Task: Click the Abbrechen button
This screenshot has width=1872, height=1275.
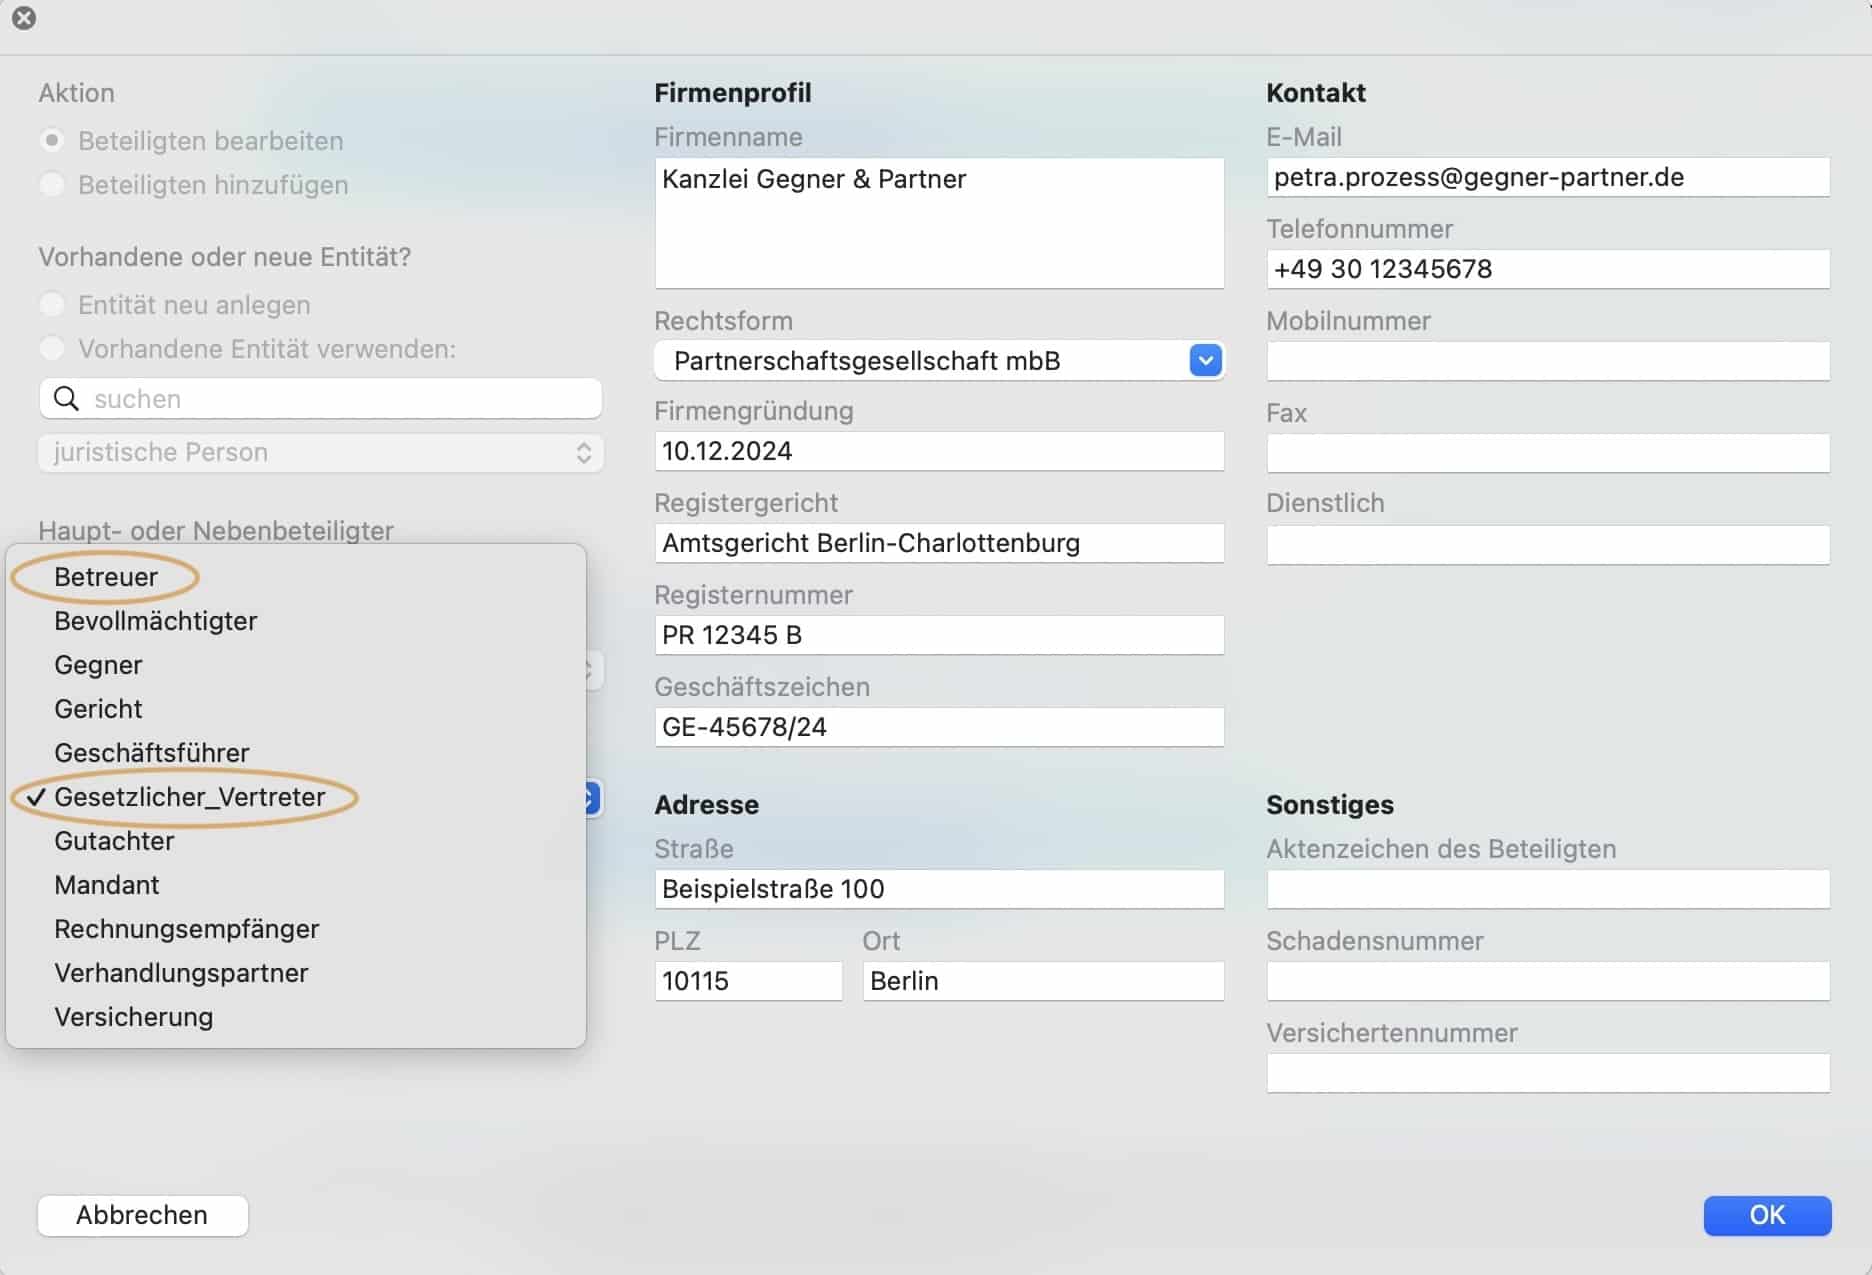Action: (143, 1215)
